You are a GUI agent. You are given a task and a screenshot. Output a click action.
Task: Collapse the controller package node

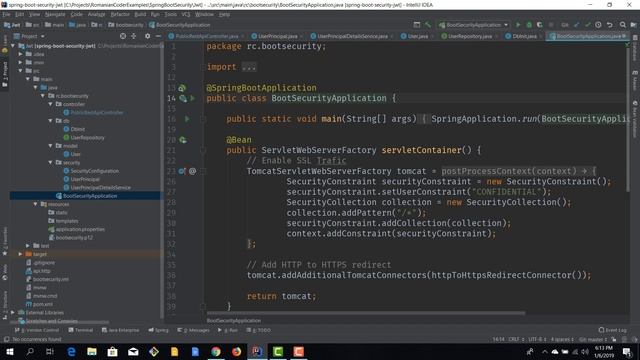click(51, 104)
